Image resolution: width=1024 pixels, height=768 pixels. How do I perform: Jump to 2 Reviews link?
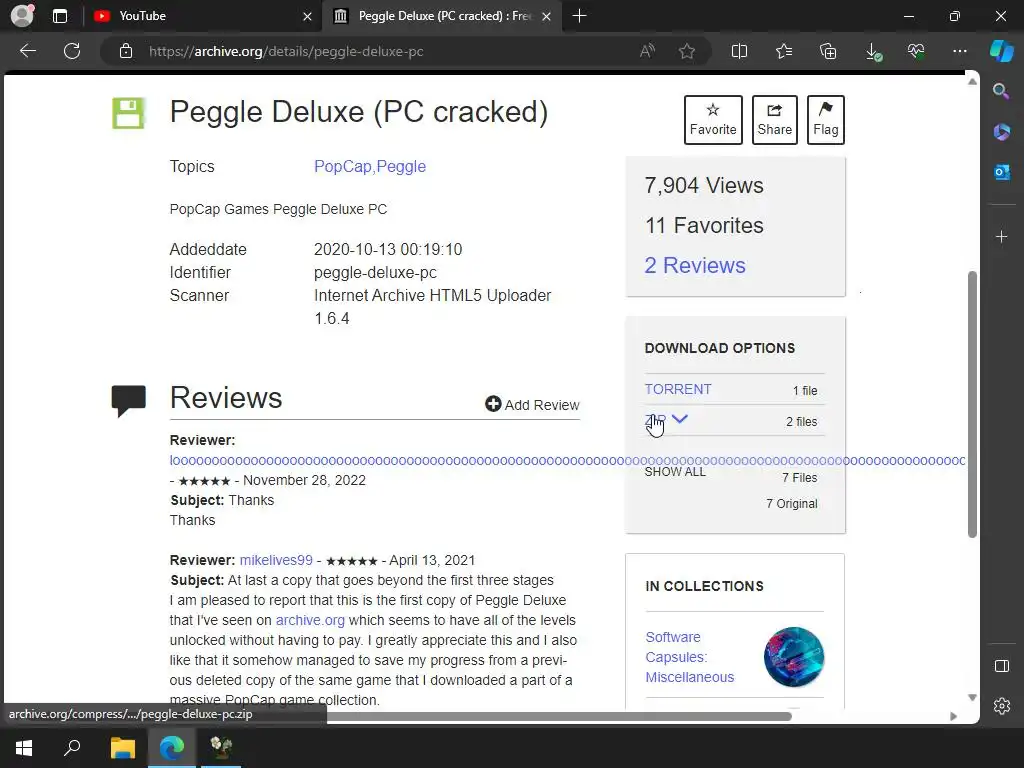(695, 265)
